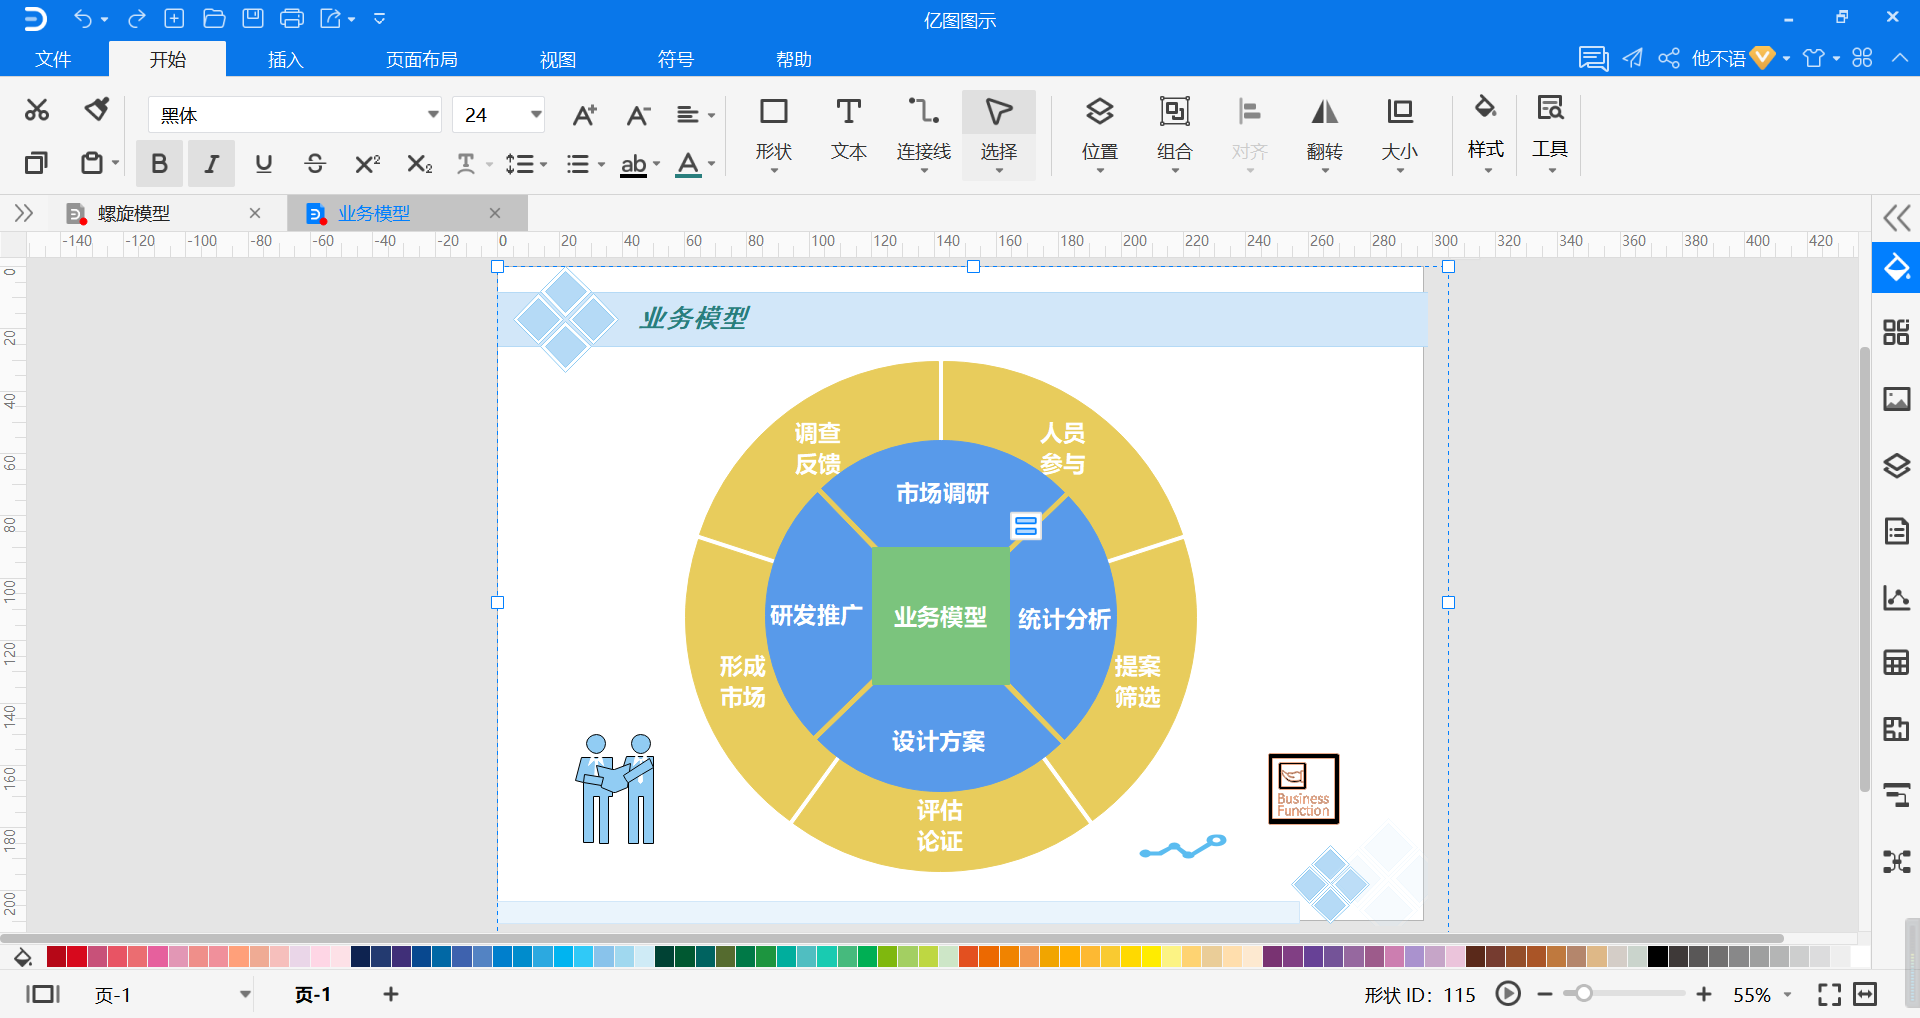1920x1018 pixels.
Task: Open the 文件 menu
Action: (53, 59)
